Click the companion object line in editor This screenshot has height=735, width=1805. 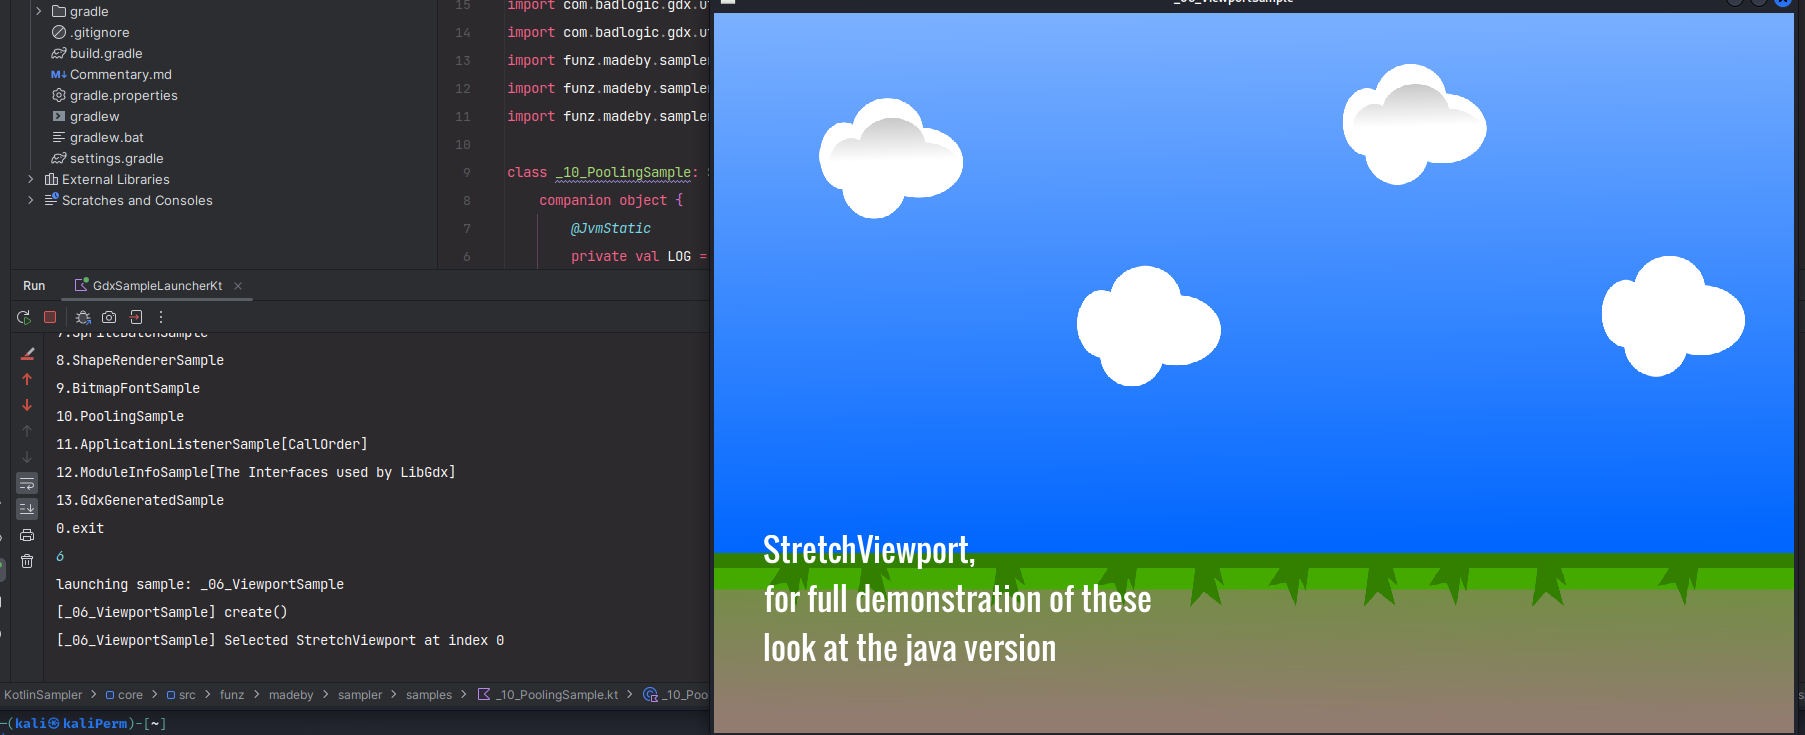click(x=611, y=201)
